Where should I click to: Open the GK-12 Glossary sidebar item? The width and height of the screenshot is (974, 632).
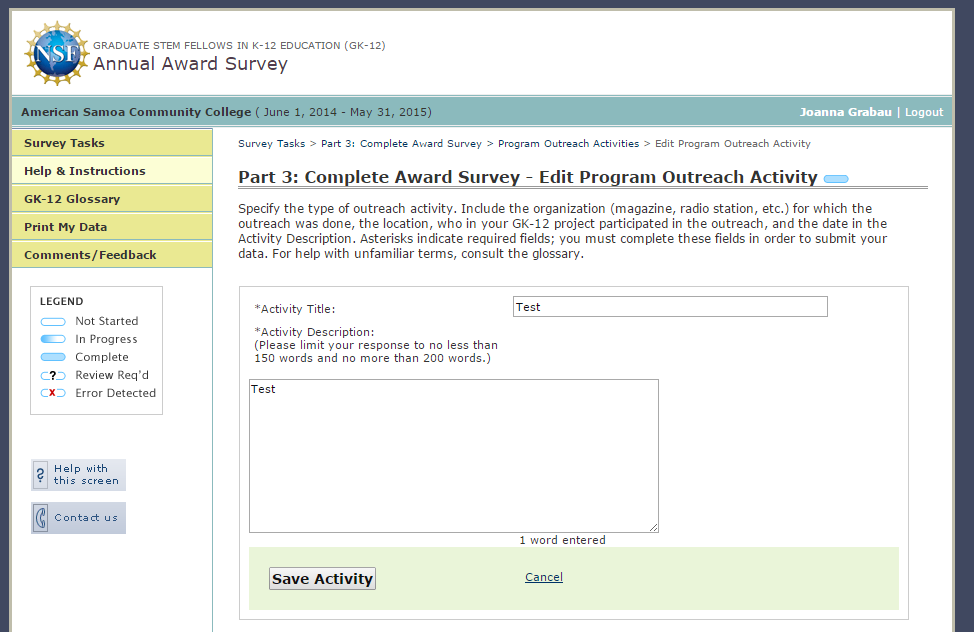click(112, 199)
